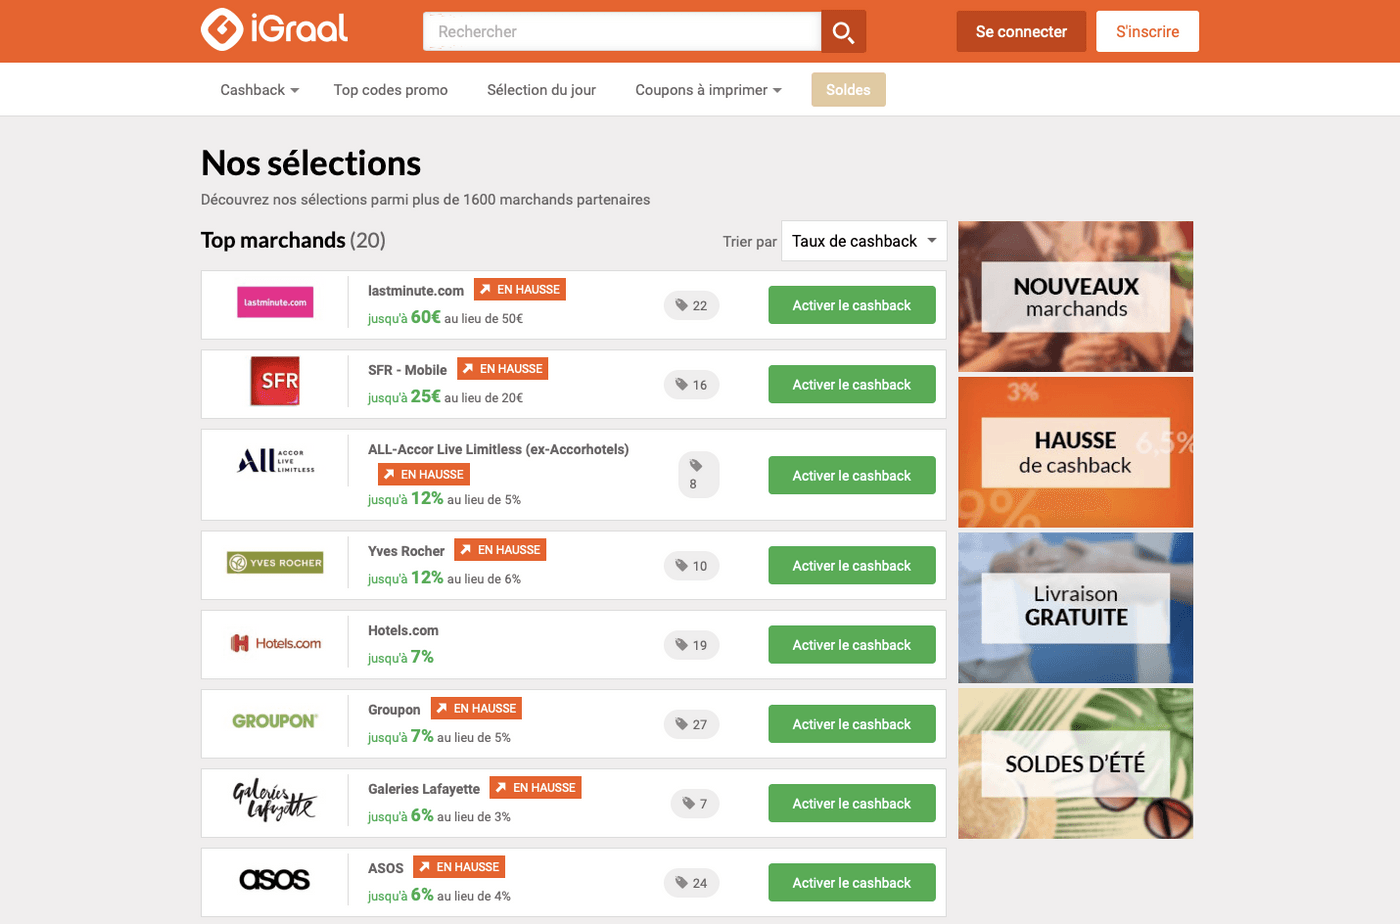Click EN HAUSSE badge next to Galeries Lafayette

pos(535,787)
